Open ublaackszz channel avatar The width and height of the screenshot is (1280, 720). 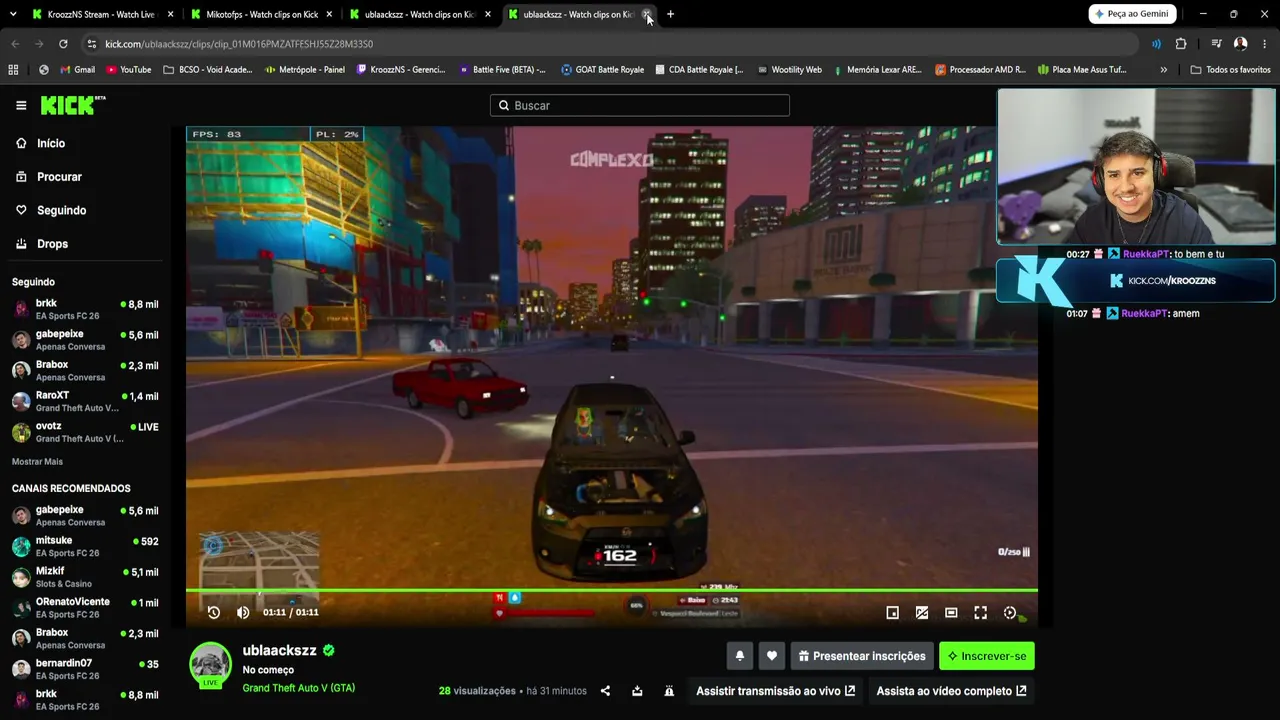(211, 665)
